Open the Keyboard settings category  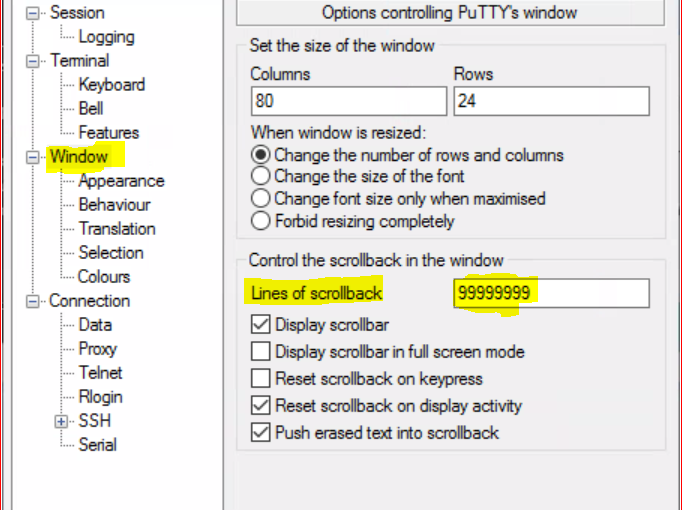tap(112, 85)
